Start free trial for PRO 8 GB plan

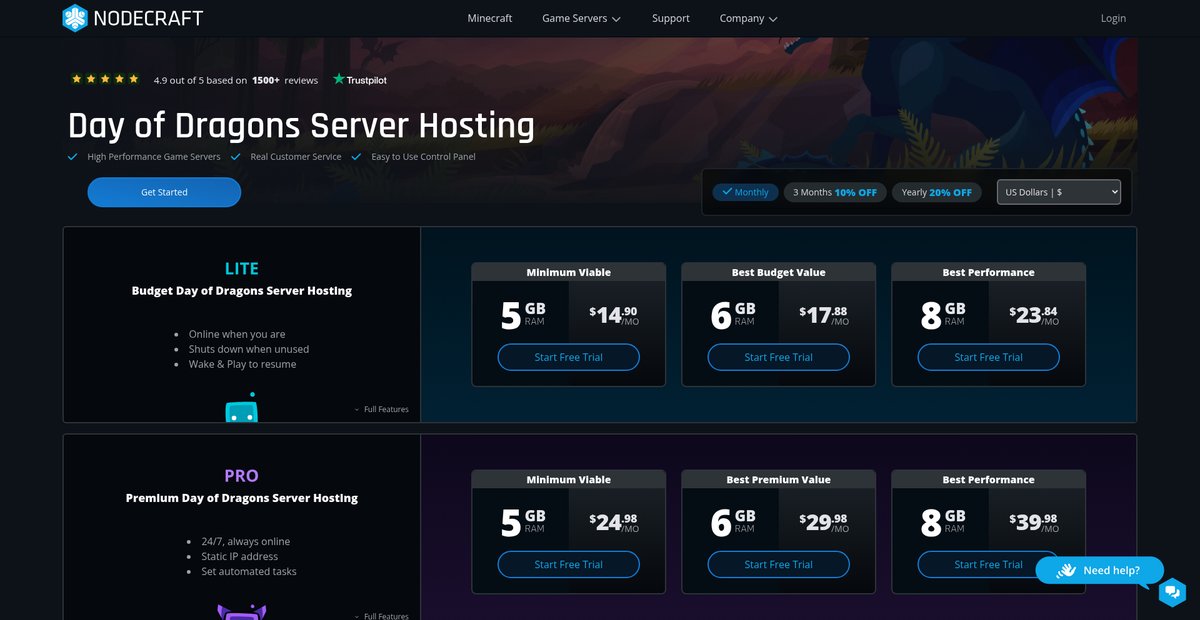pyautogui.click(x=988, y=564)
